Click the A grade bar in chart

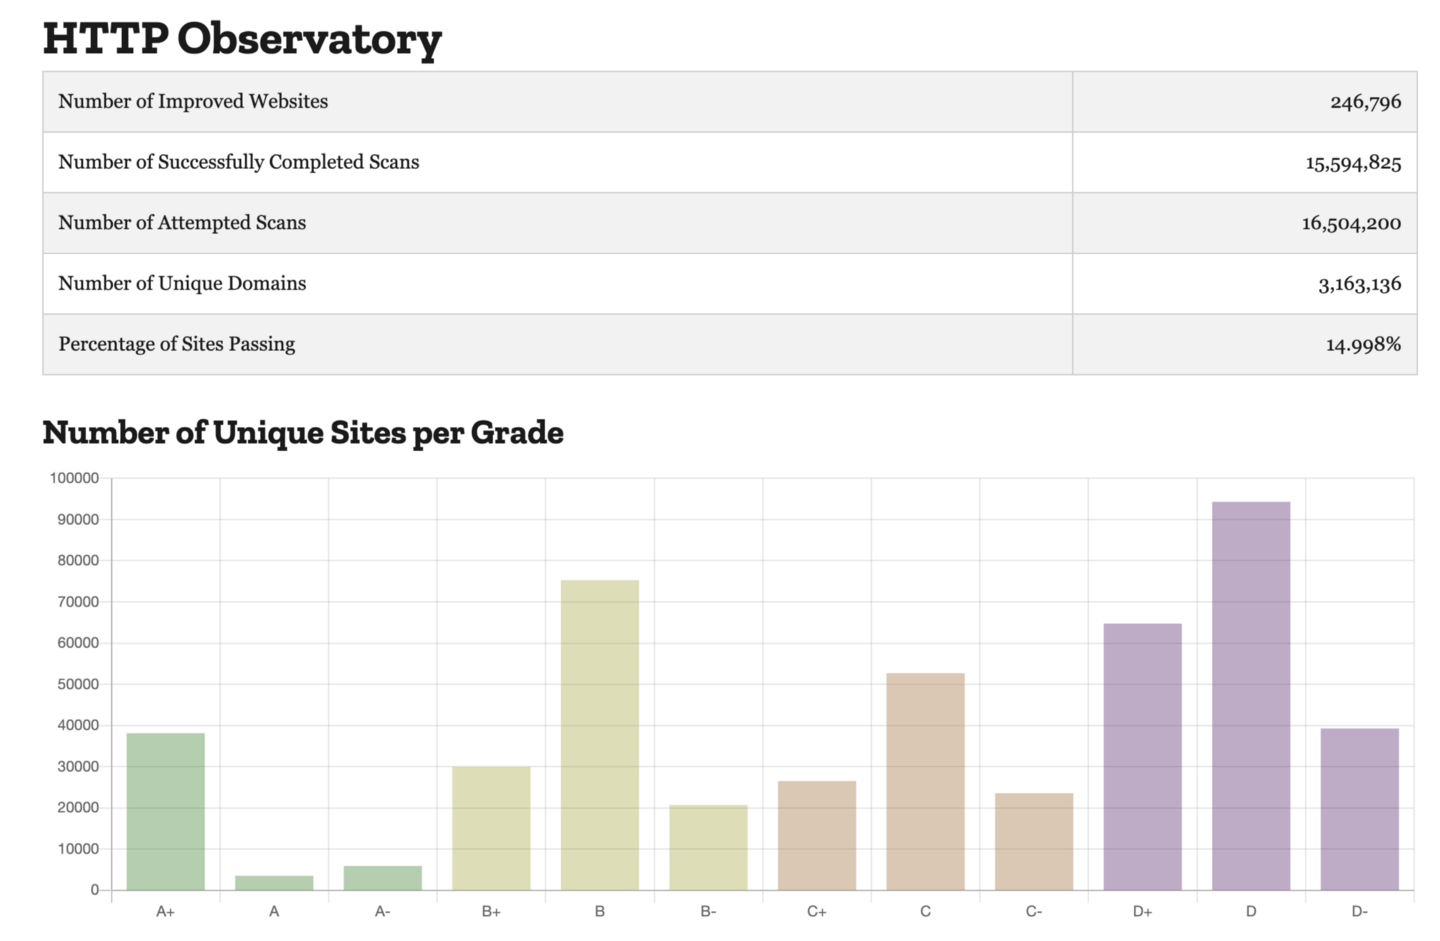click(274, 883)
